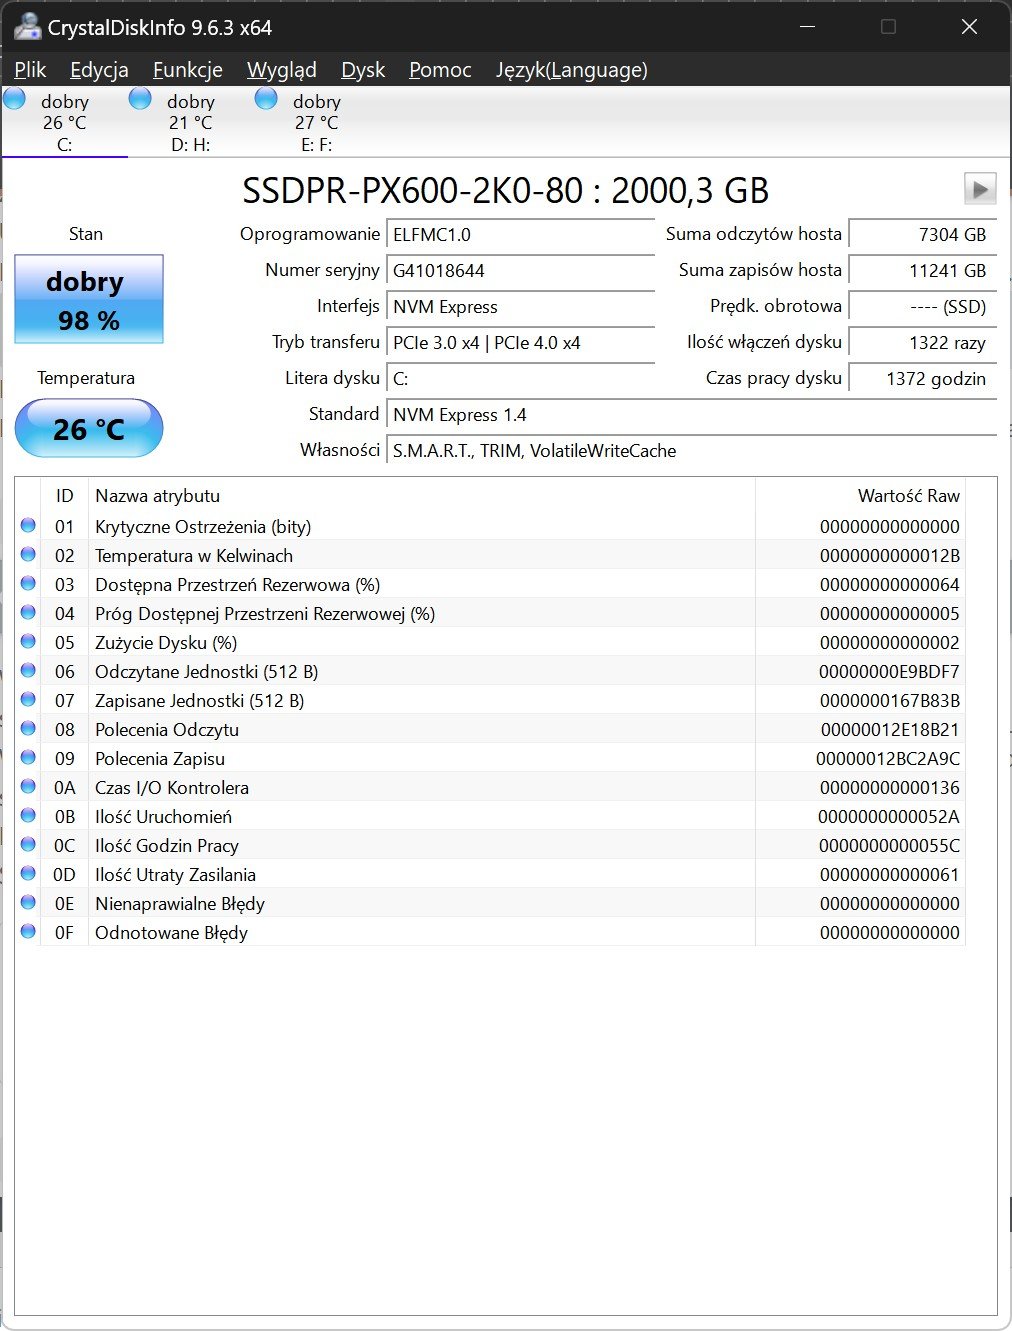
Task: Open the Wygląd menu
Action: coord(281,70)
